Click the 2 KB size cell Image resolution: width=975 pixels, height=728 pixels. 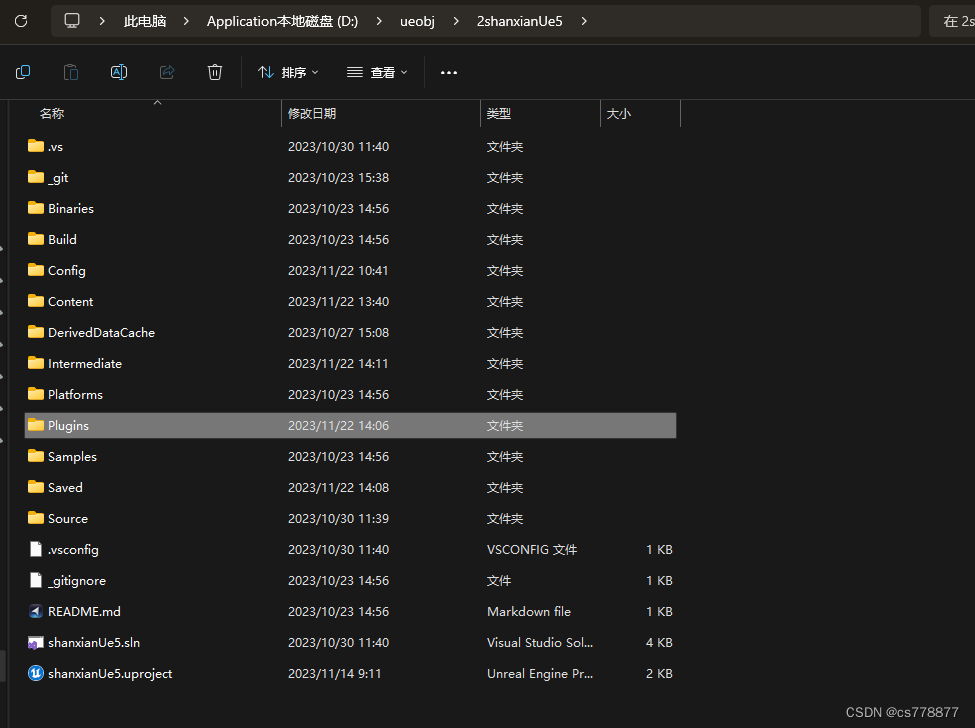pos(659,674)
